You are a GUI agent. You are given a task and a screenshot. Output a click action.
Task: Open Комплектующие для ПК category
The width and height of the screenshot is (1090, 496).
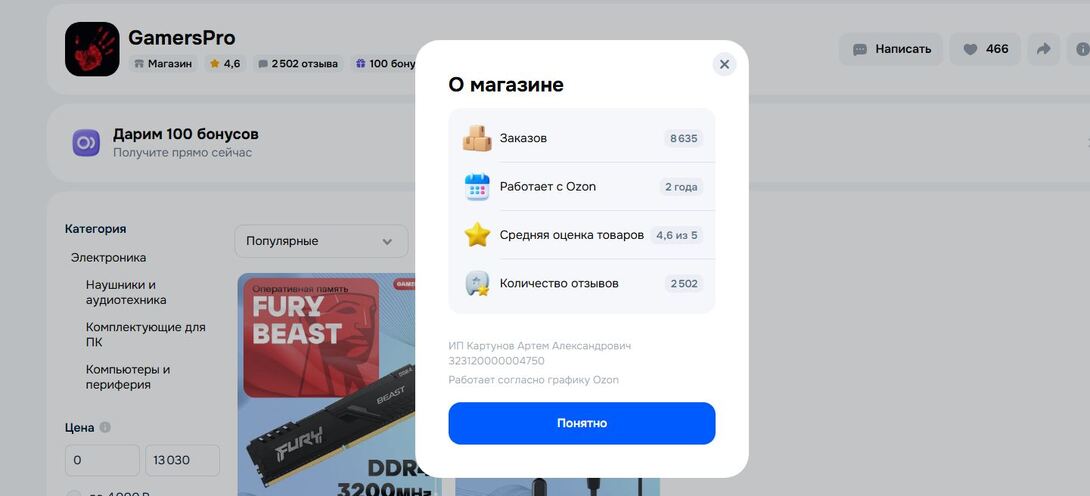tap(145, 334)
